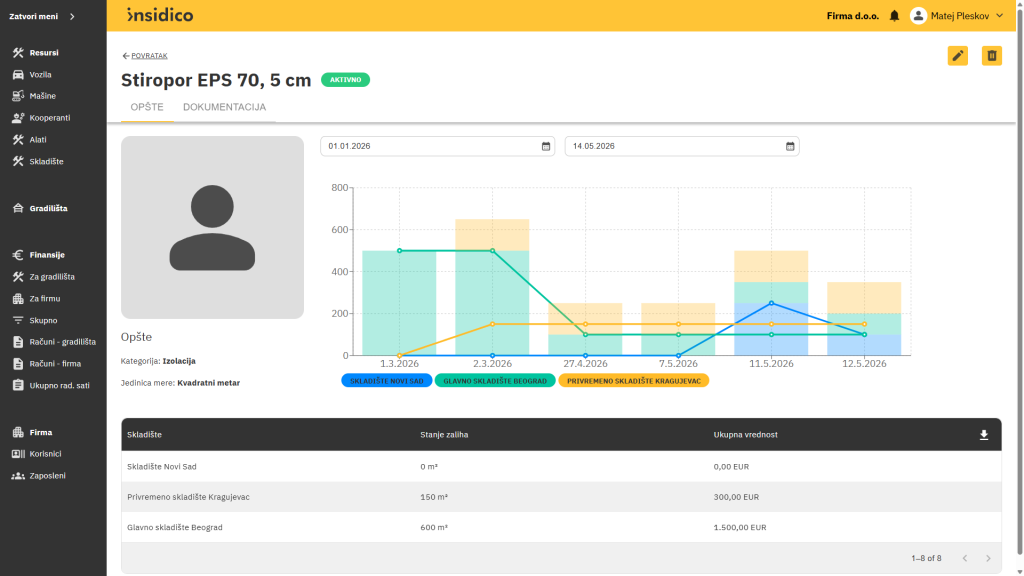Toggle Skladište Novi Sad chart series
The height and width of the screenshot is (576, 1024).
(x=387, y=381)
